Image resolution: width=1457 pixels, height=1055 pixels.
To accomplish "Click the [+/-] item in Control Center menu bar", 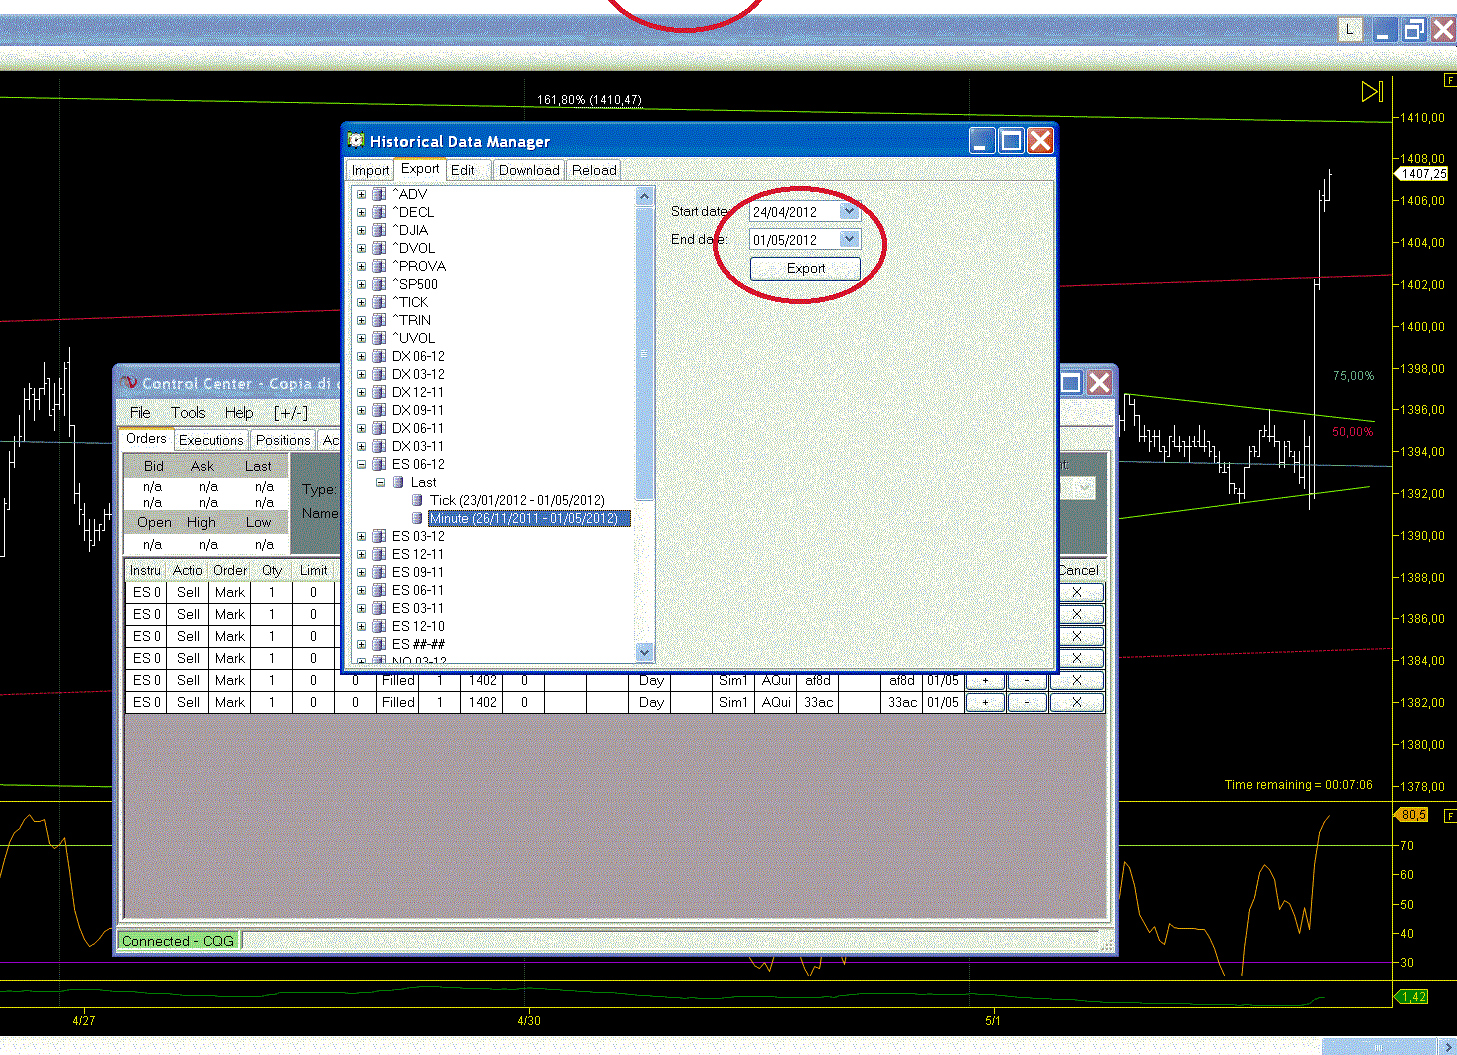I will click(291, 412).
